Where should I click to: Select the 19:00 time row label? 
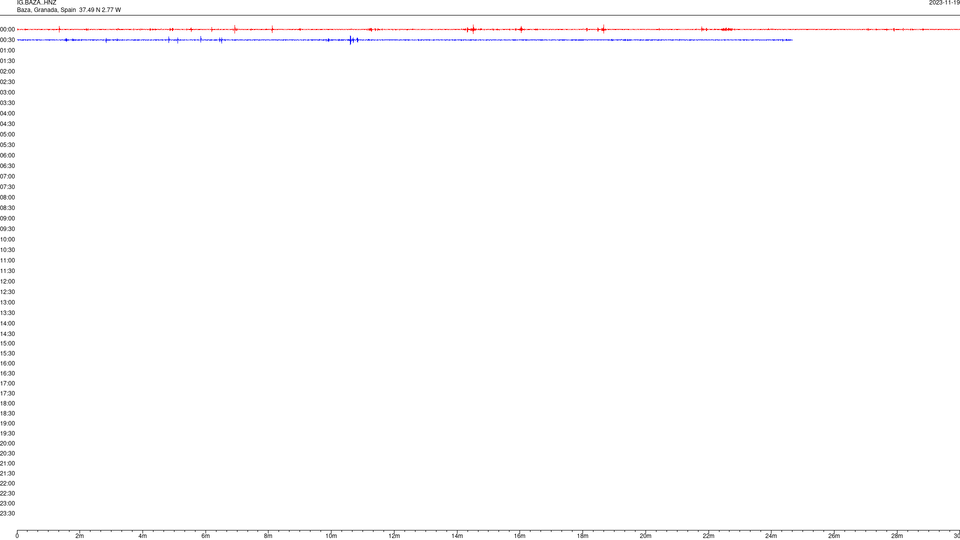7,424
